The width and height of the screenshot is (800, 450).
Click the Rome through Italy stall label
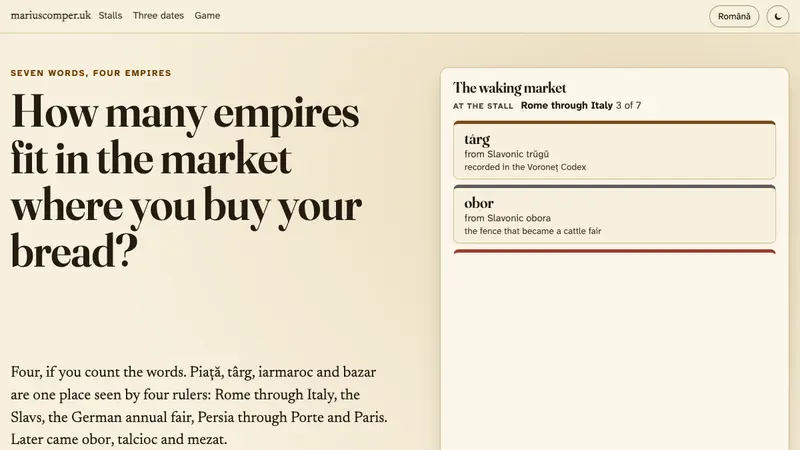click(x=566, y=105)
